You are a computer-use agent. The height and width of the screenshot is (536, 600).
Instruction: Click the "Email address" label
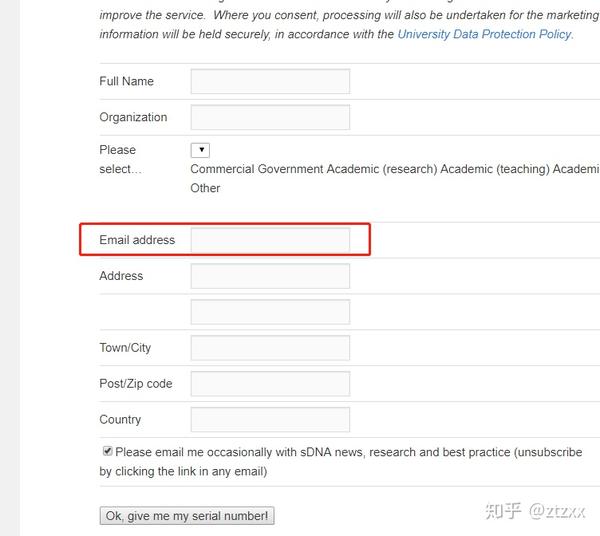(x=137, y=240)
